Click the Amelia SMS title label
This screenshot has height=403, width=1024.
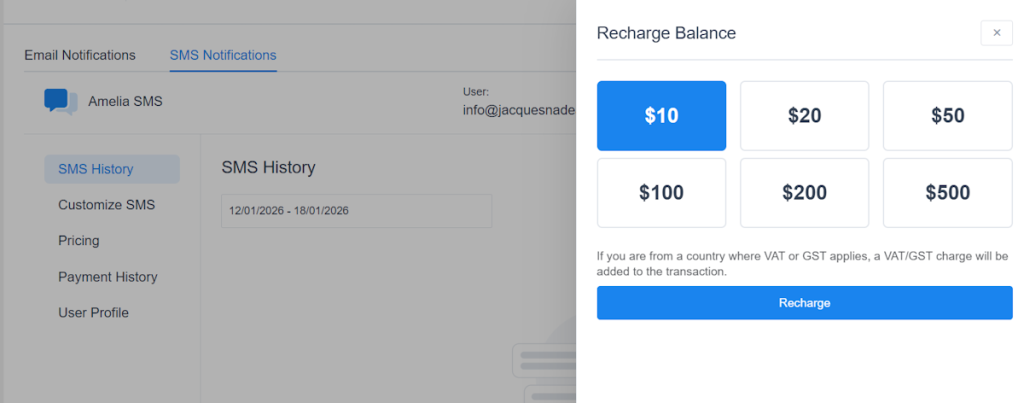(x=125, y=101)
